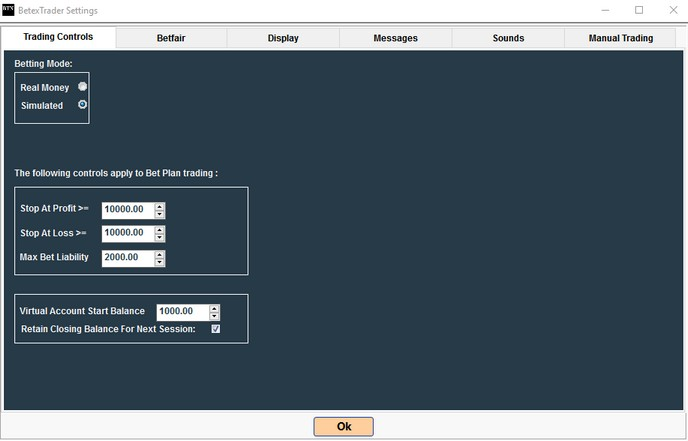The image size is (688, 441).
Task: Select the Real Money radio button
Action: (x=82, y=87)
